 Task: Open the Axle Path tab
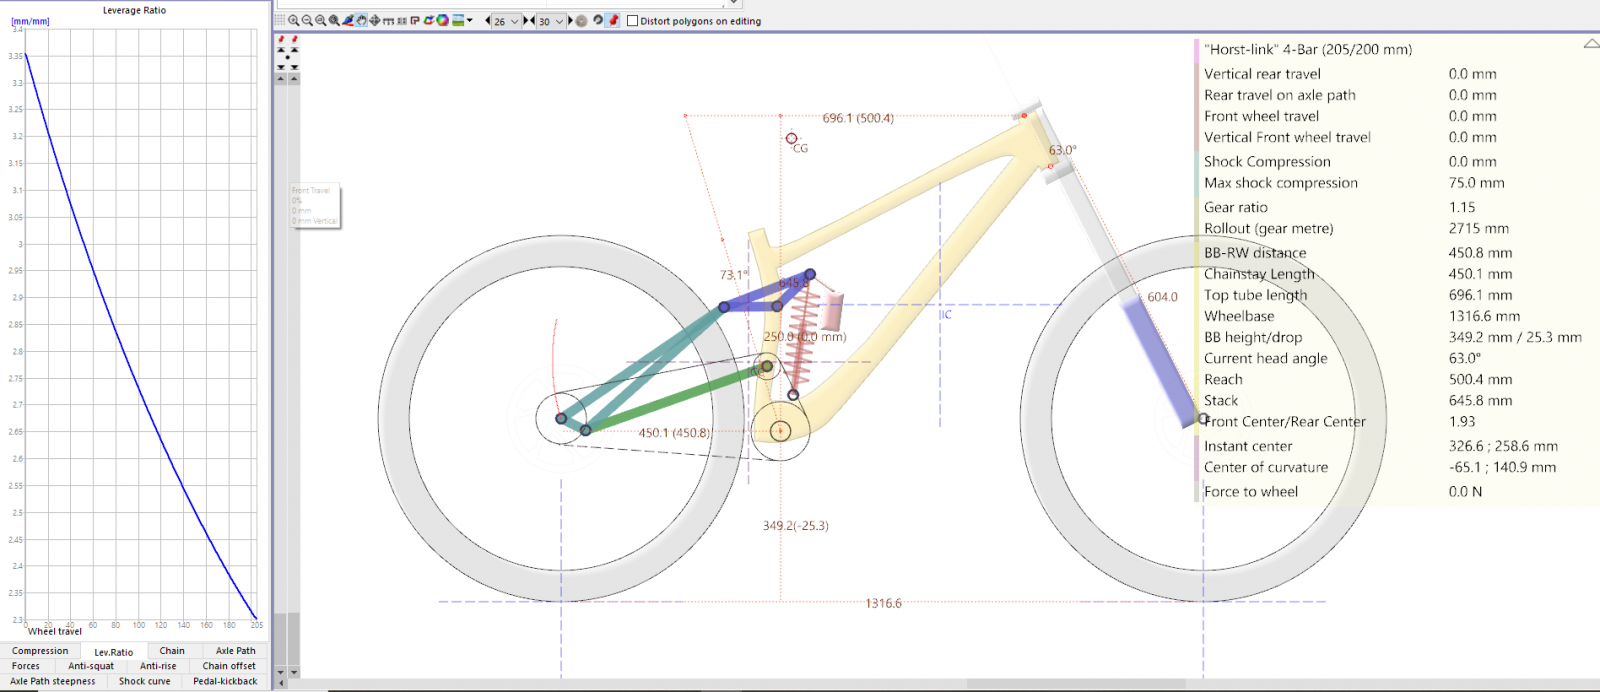pyautogui.click(x=235, y=651)
